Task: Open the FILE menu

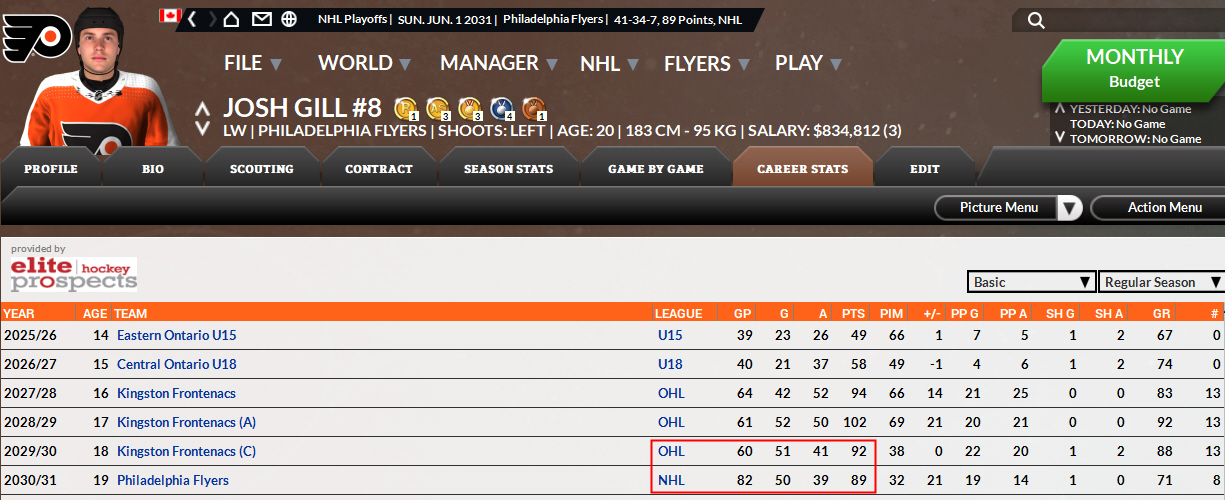Action: 253,63
